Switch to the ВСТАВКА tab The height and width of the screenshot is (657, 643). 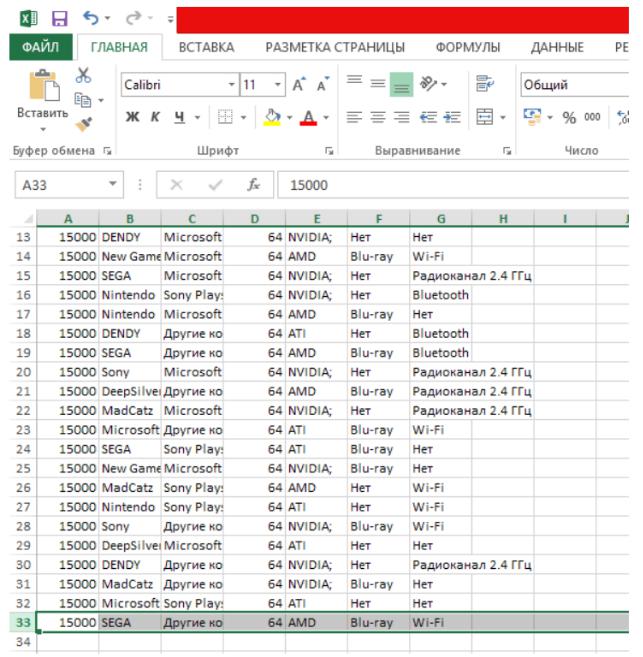point(207,47)
